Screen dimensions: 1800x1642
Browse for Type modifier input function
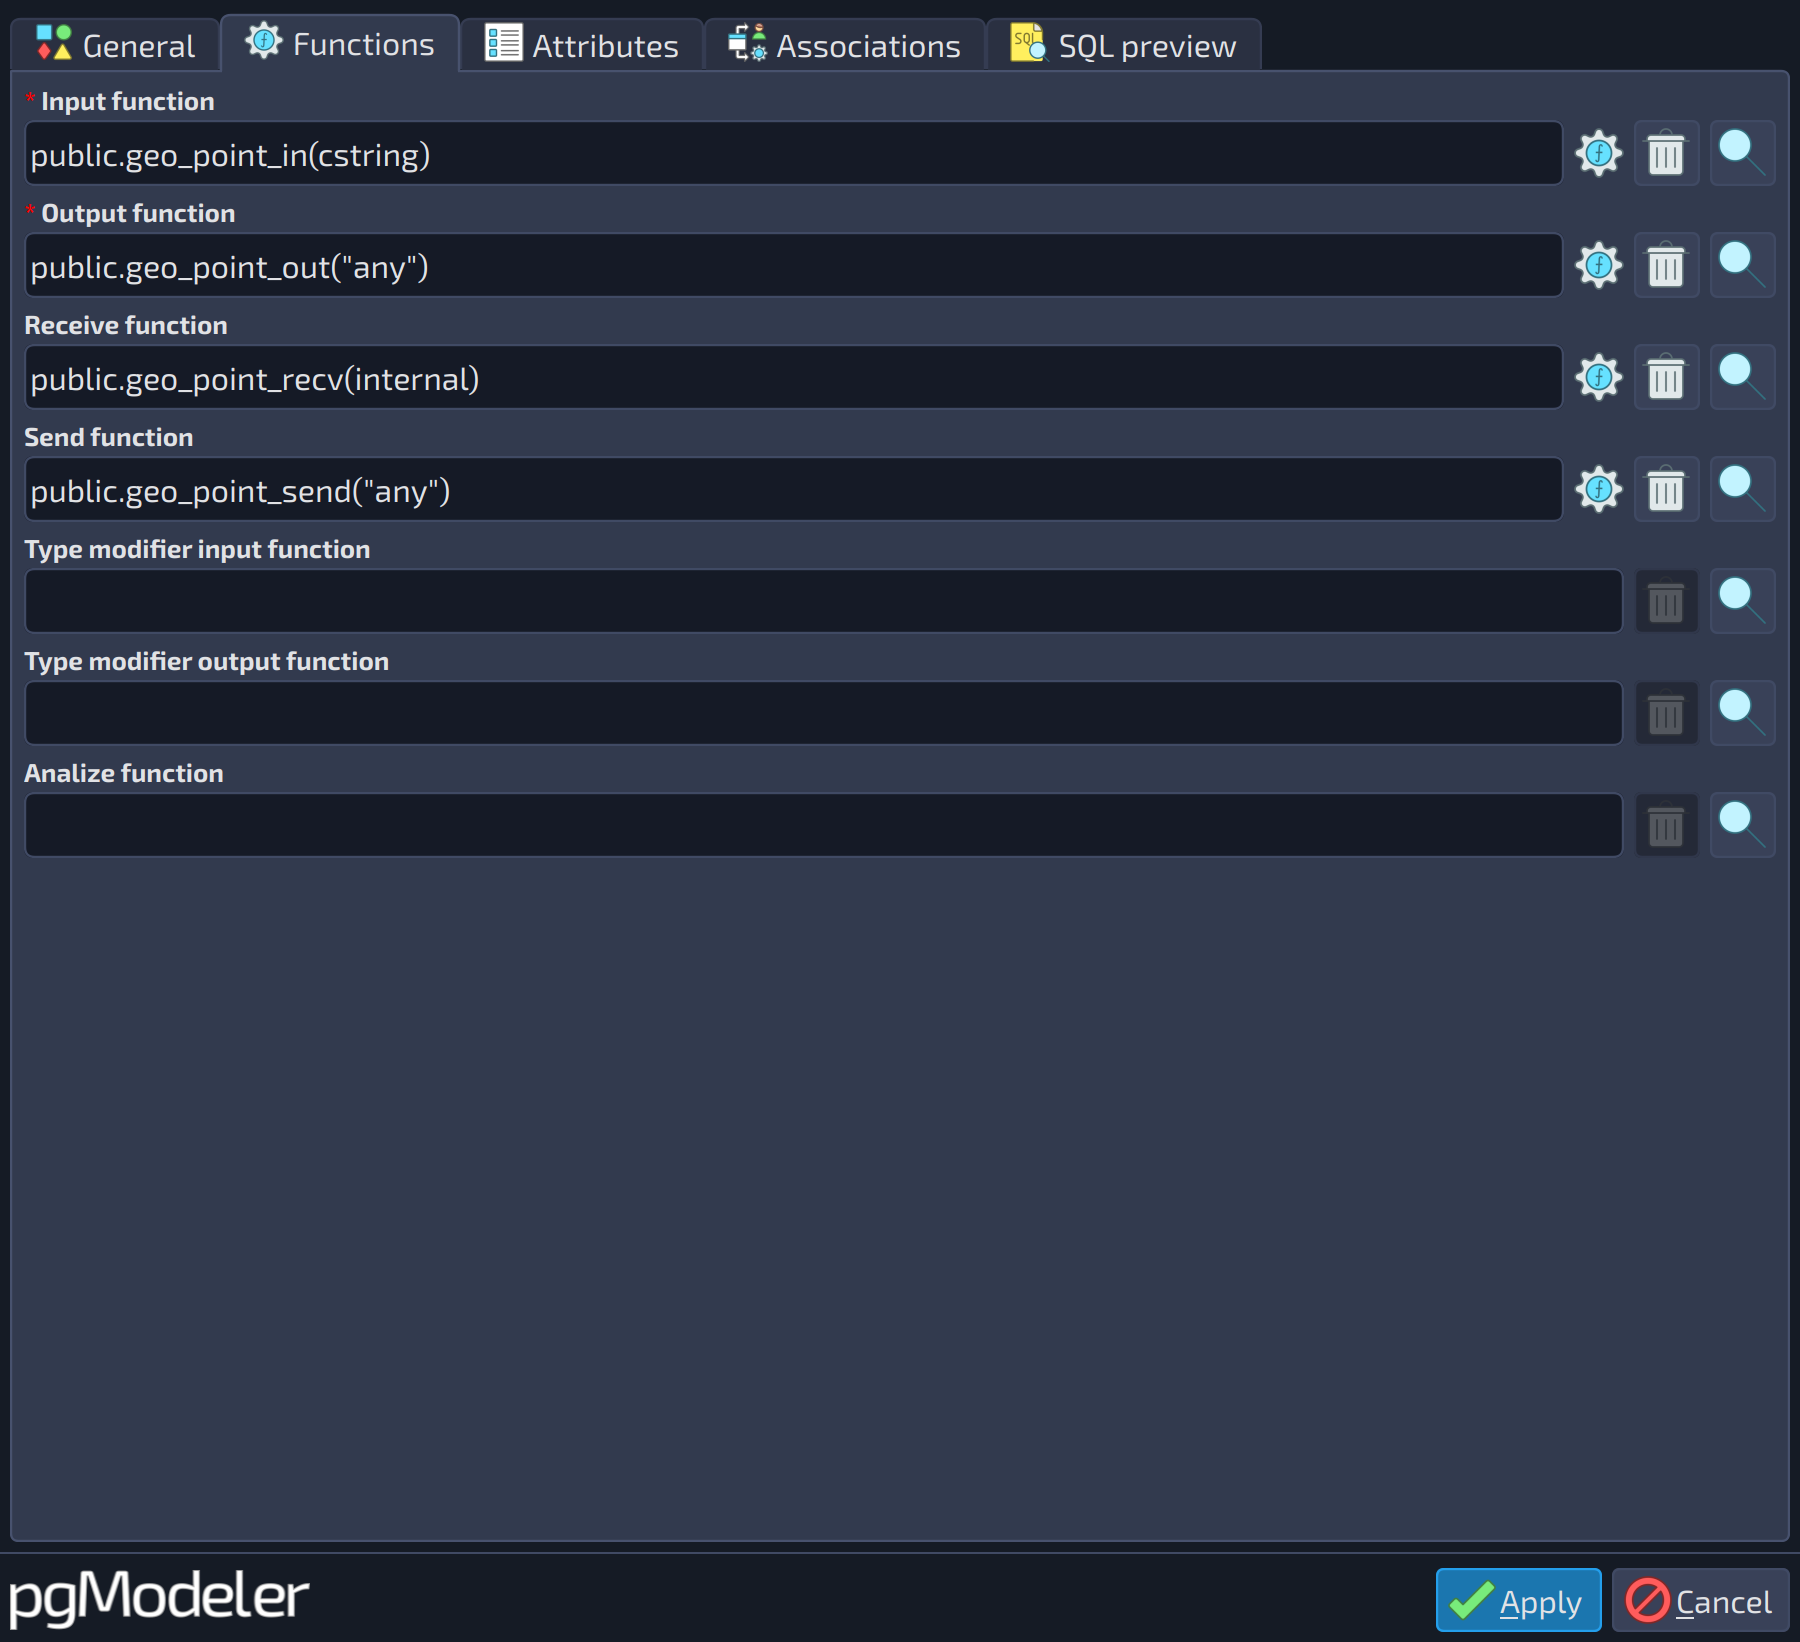[1742, 602]
